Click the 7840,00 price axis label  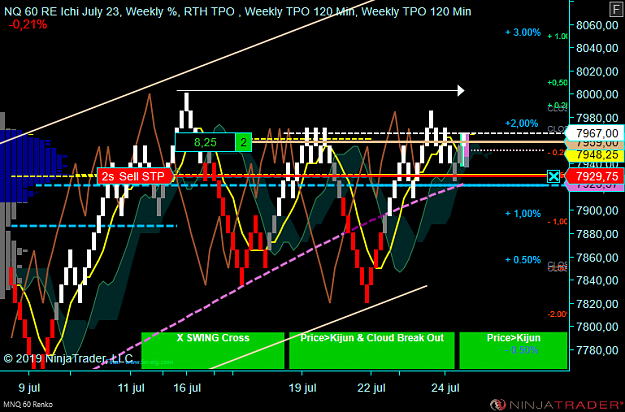coord(597,281)
